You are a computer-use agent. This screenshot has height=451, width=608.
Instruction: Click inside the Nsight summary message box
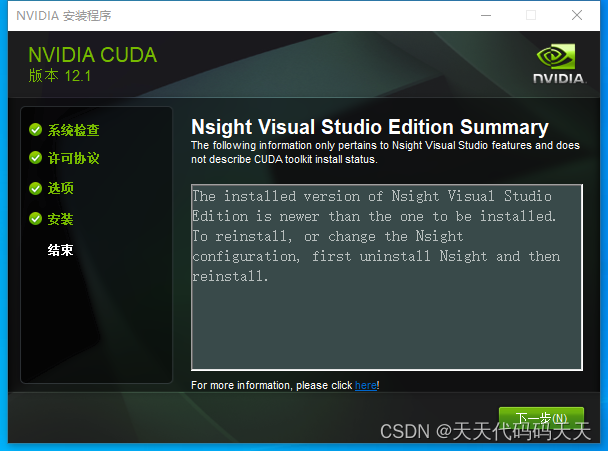click(x=387, y=277)
